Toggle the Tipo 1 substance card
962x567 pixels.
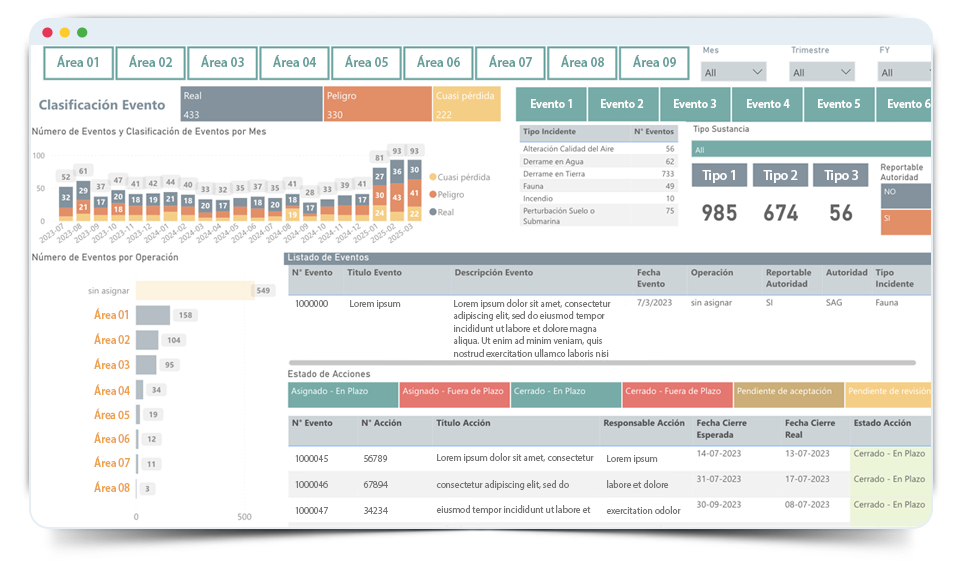tap(719, 176)
